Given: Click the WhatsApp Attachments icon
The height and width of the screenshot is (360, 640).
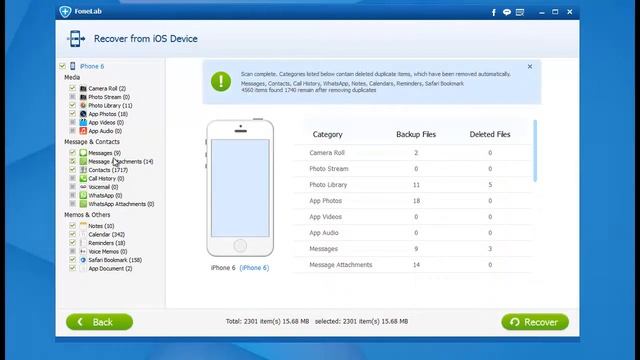Looking at the screenshot, I should [83, 204].
